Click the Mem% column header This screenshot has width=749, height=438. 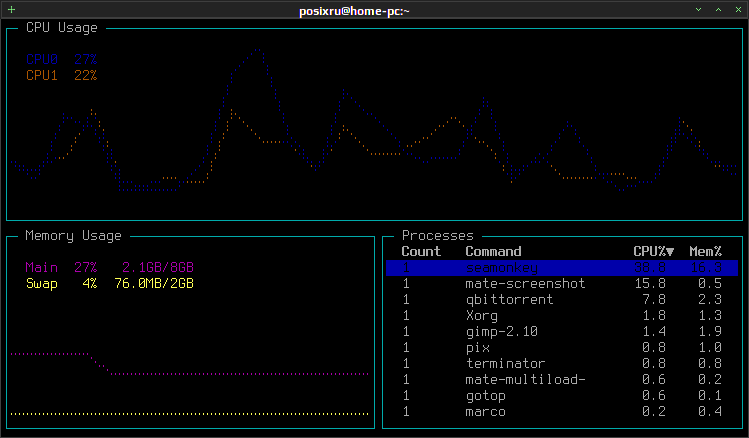pos(706,251)
